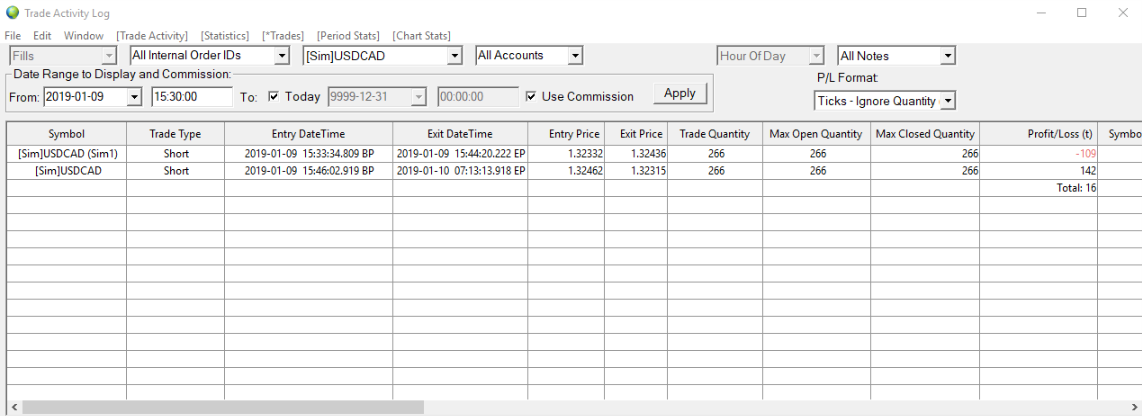Open the [Sim]USDCAD symbol dropdown
Screen dimensions: 1142x416
pyautogui.click(x=455, y=55)
